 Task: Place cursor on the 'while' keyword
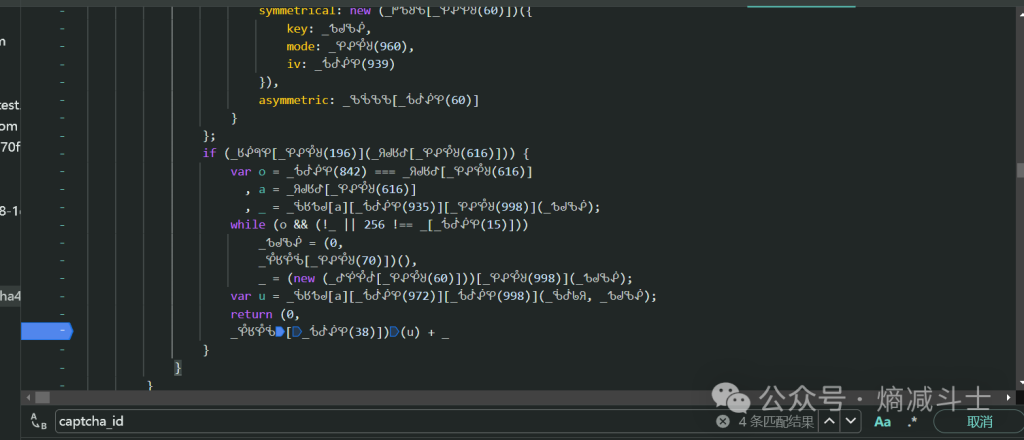pos(247,225)
